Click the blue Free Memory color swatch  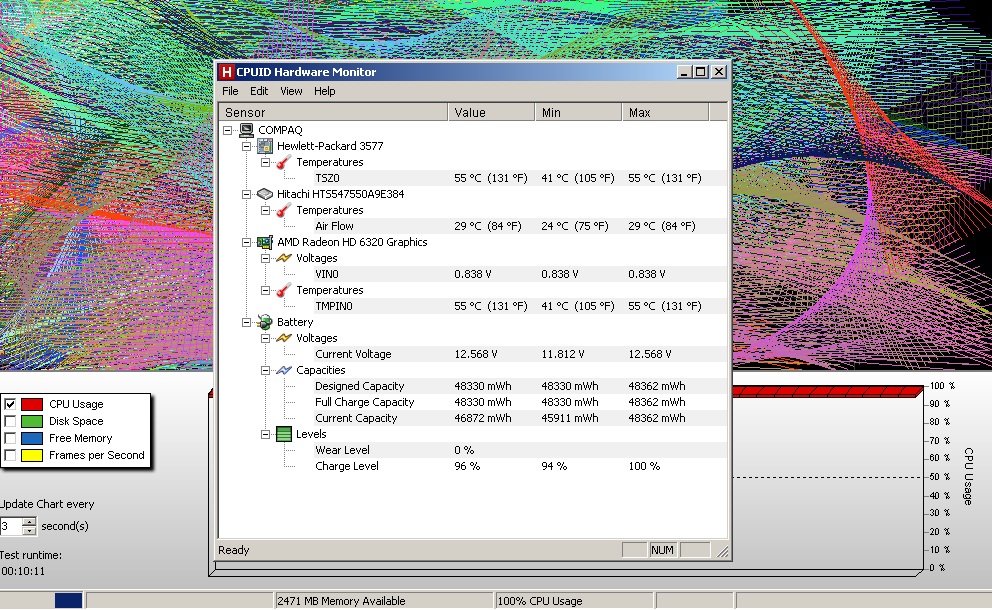pos(32,439)
